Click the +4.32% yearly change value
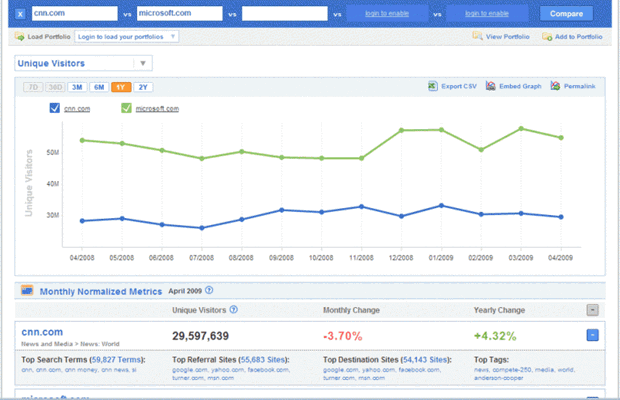 [495, 336]
